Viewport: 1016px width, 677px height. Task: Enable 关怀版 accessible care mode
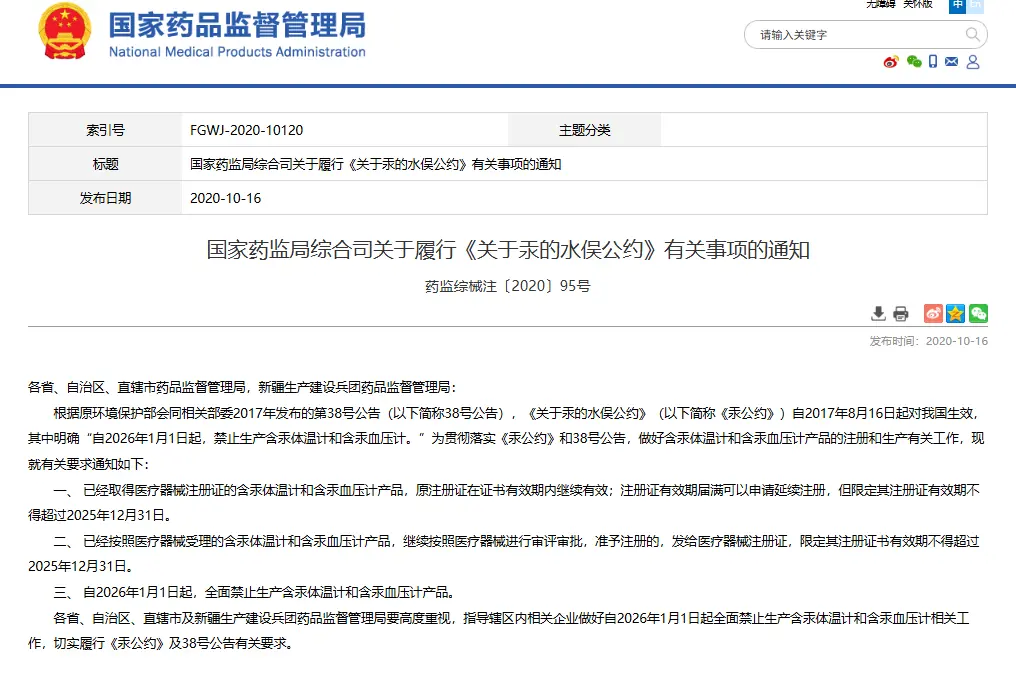pyautogui.click(x=917, y=4)
